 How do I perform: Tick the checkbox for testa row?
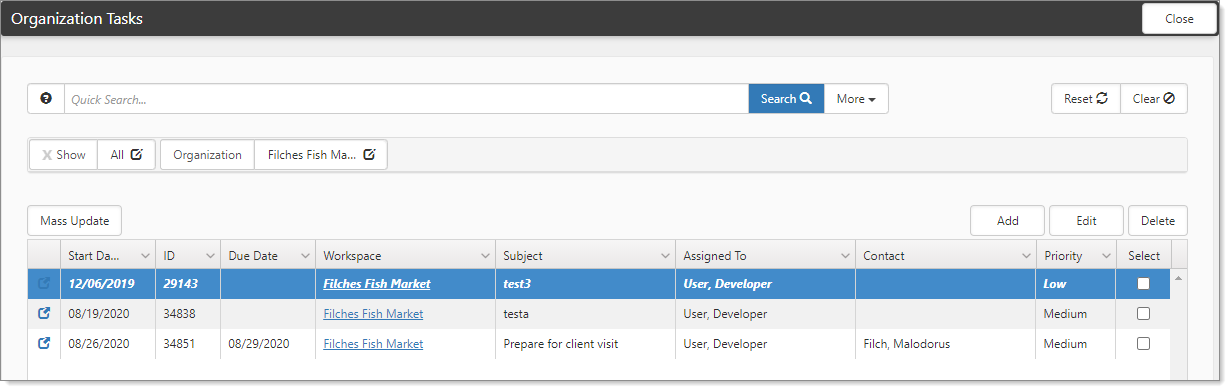1143,314
